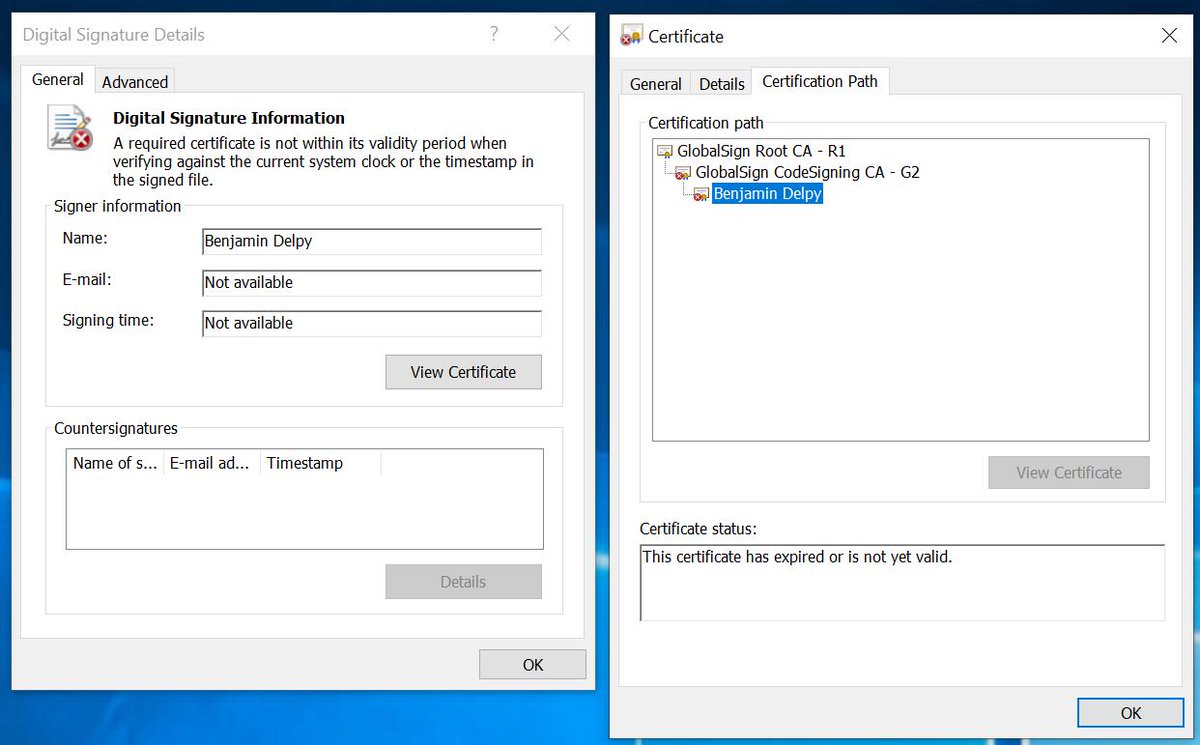
Task: Close the Certificate window
Action: click(1169, 36)
